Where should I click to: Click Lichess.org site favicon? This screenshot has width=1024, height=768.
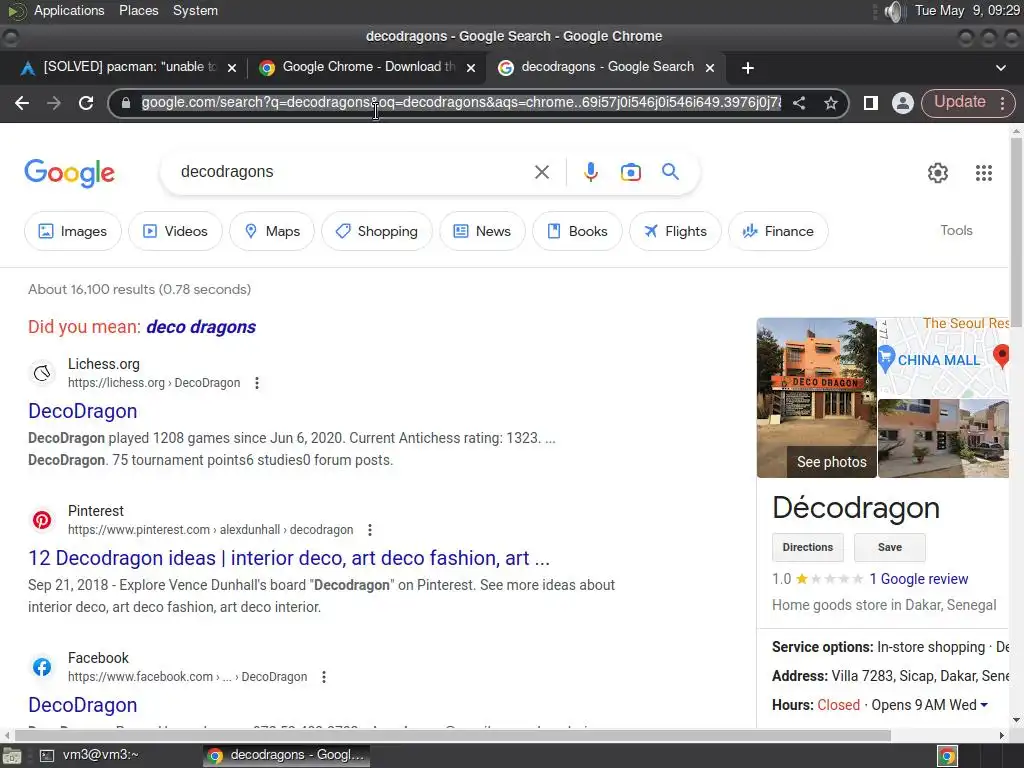(x=42, y=372)
